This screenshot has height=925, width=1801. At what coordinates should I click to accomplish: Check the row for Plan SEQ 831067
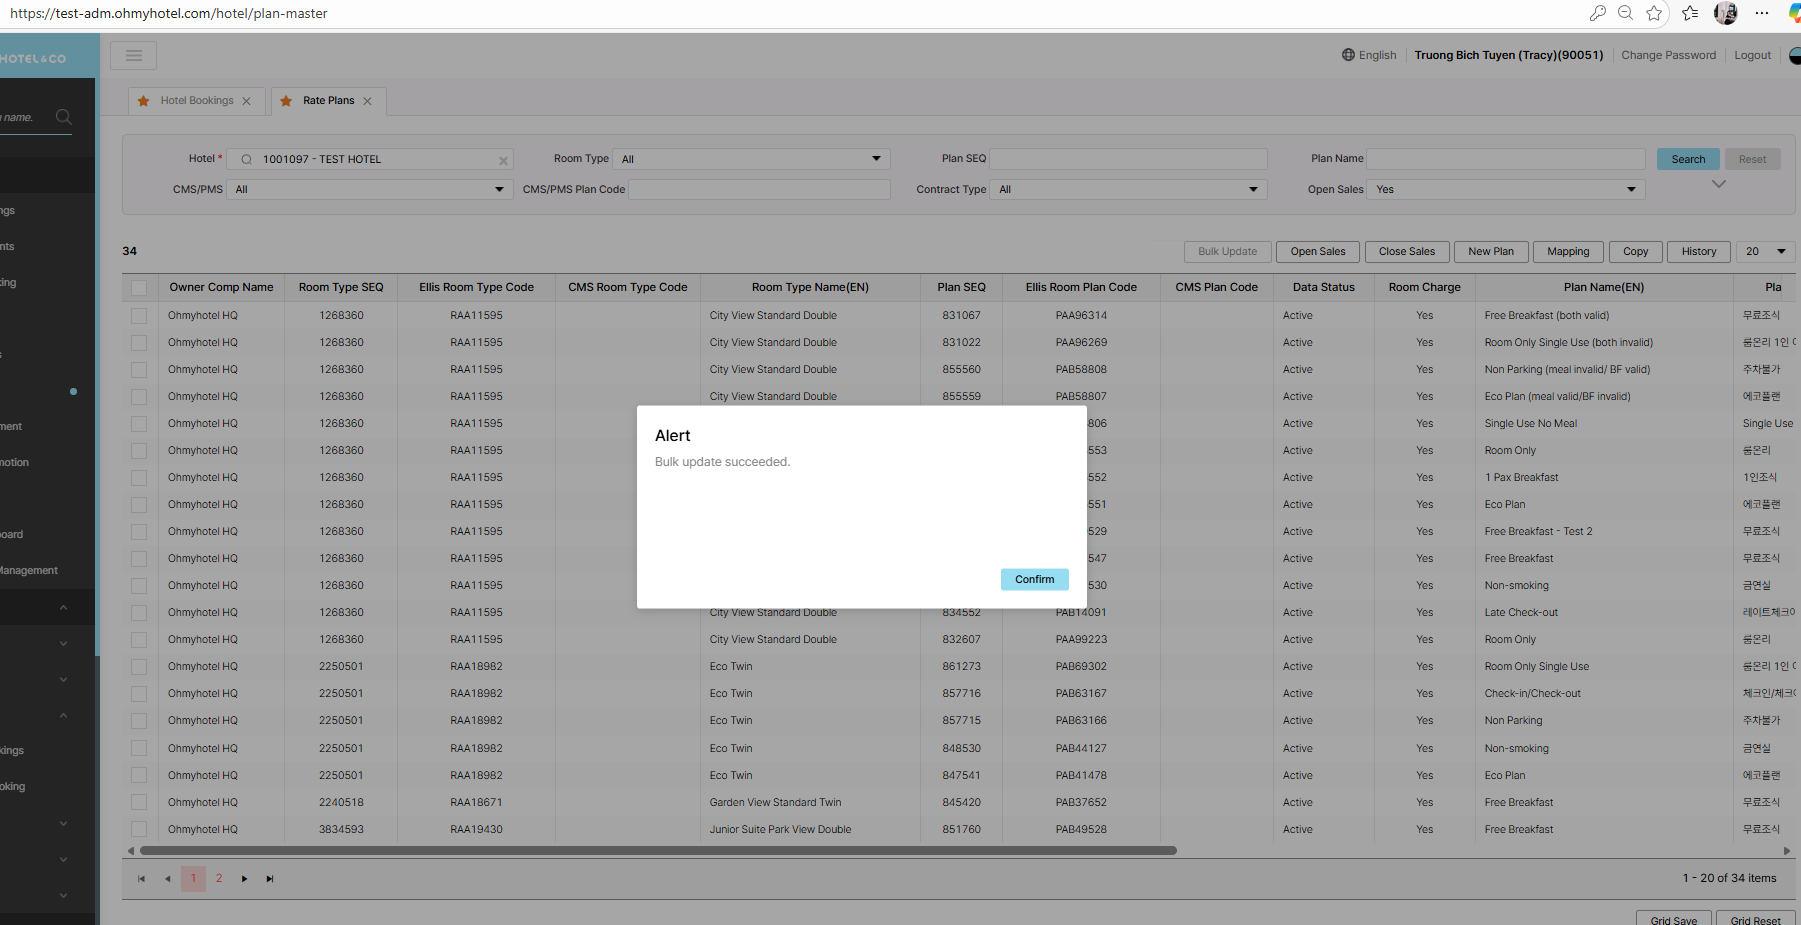point(139,316)
